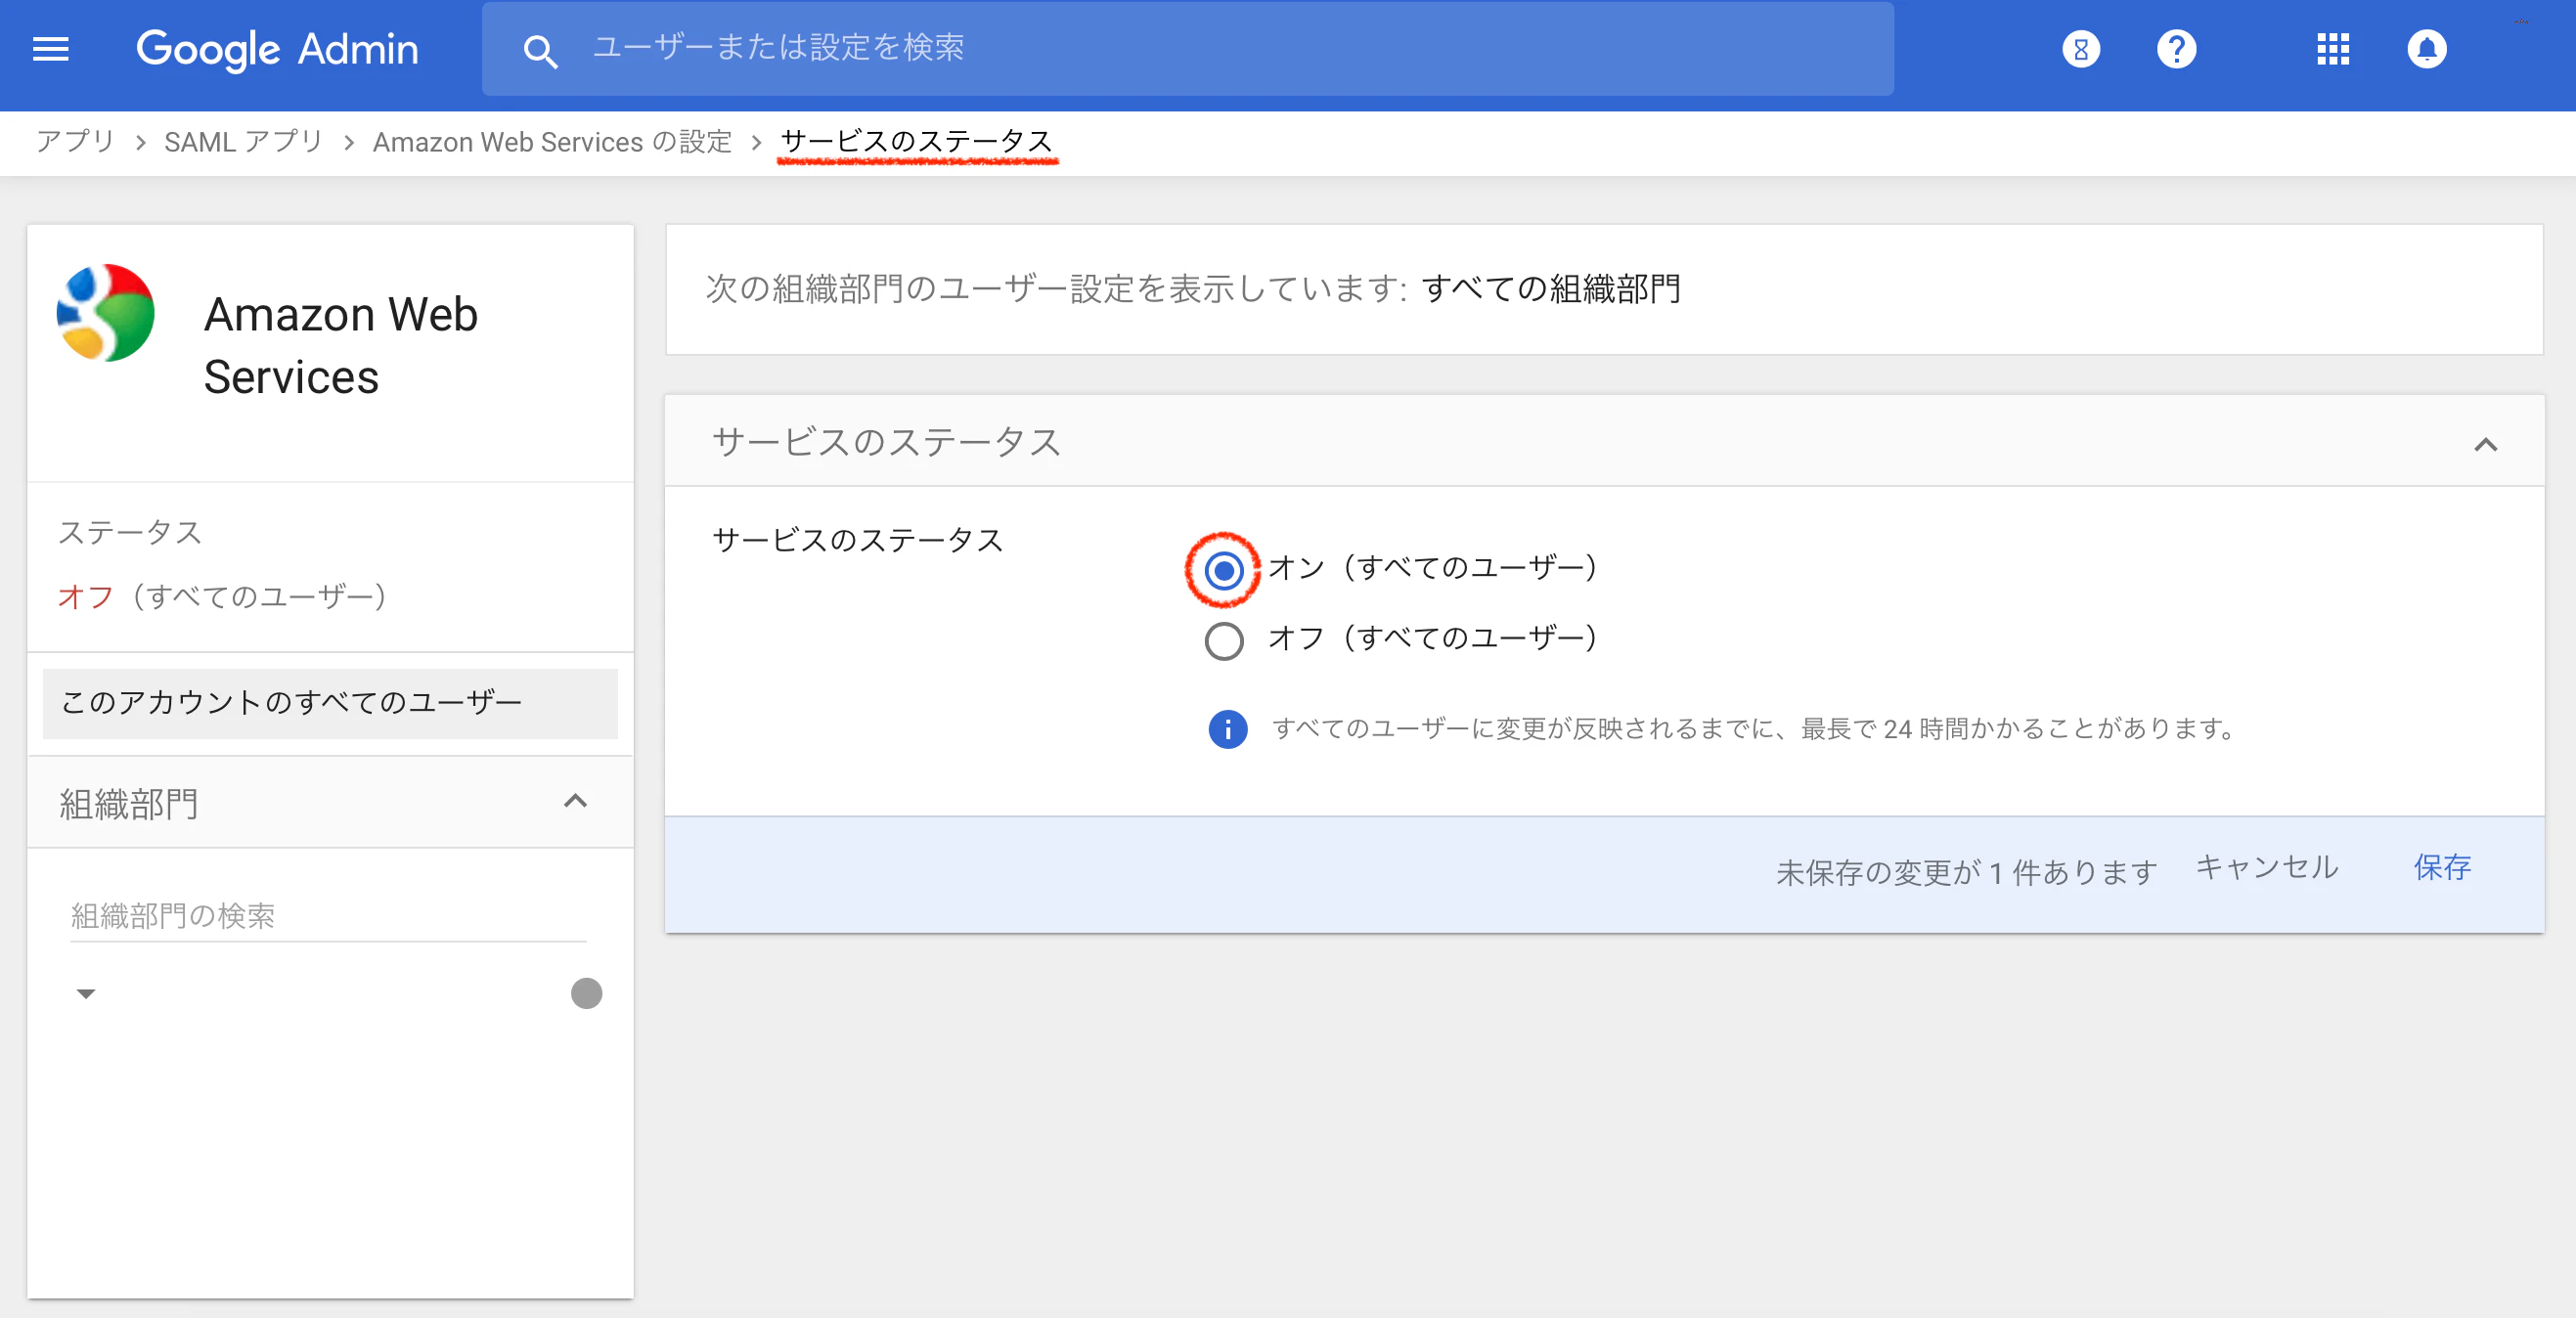The height and width of the screenshot is (1318, 2576).
Task: Click the ステータス label in sidebar
Action: pos(130,533)
